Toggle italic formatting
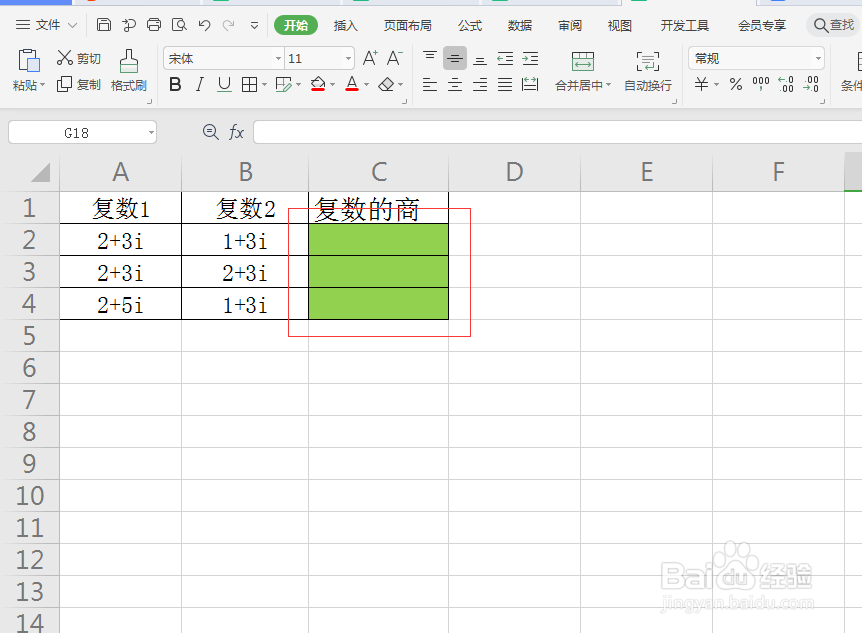Image resolution: width=862 pixels, height=633 pixels. pyautogui.click(x=200, y=85)
